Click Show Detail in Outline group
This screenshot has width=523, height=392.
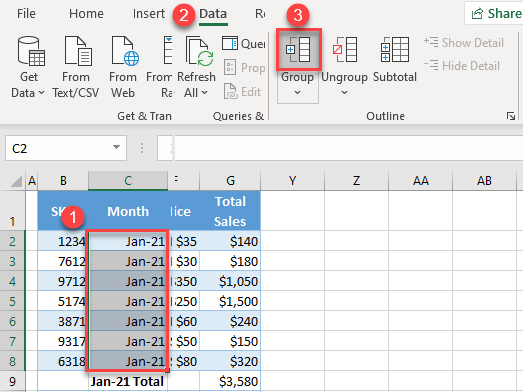464,43
